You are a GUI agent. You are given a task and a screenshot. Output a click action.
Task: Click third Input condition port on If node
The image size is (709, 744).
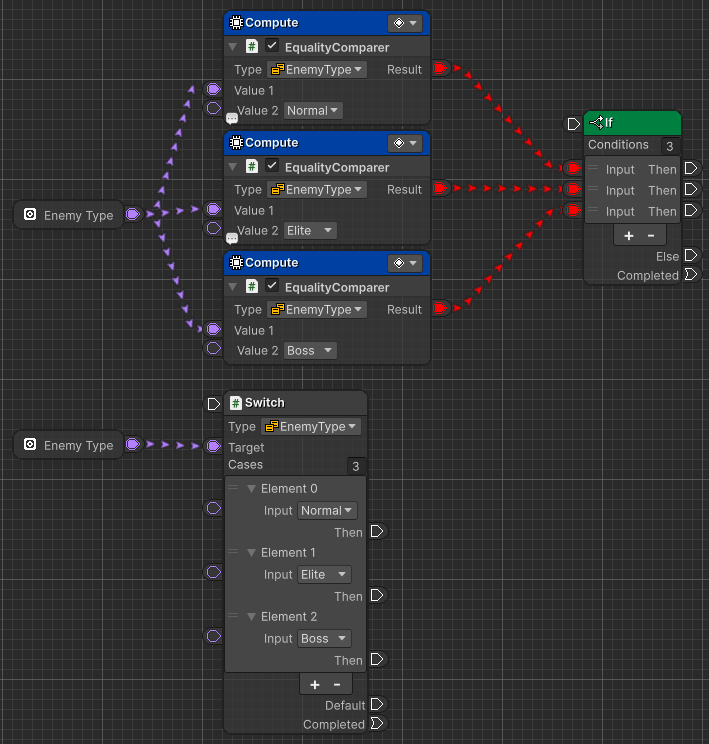(573, 210)
